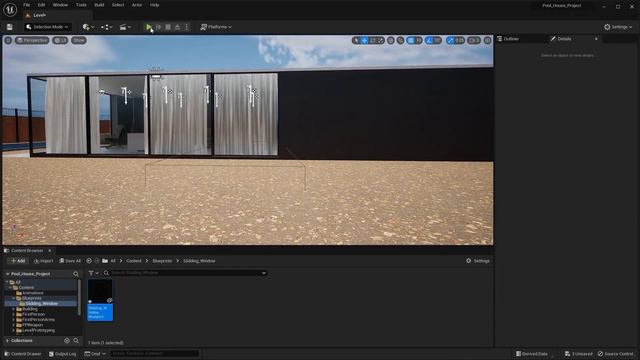Open the quick add content dropdown

click(88, 27)
